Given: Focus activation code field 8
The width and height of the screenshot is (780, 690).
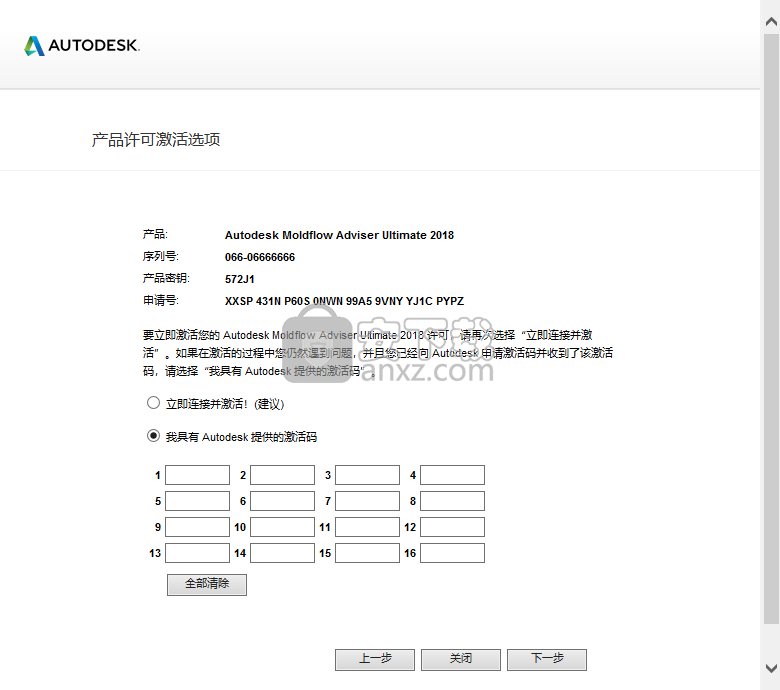Looking at the screenshot, I should tap(453, 501).
